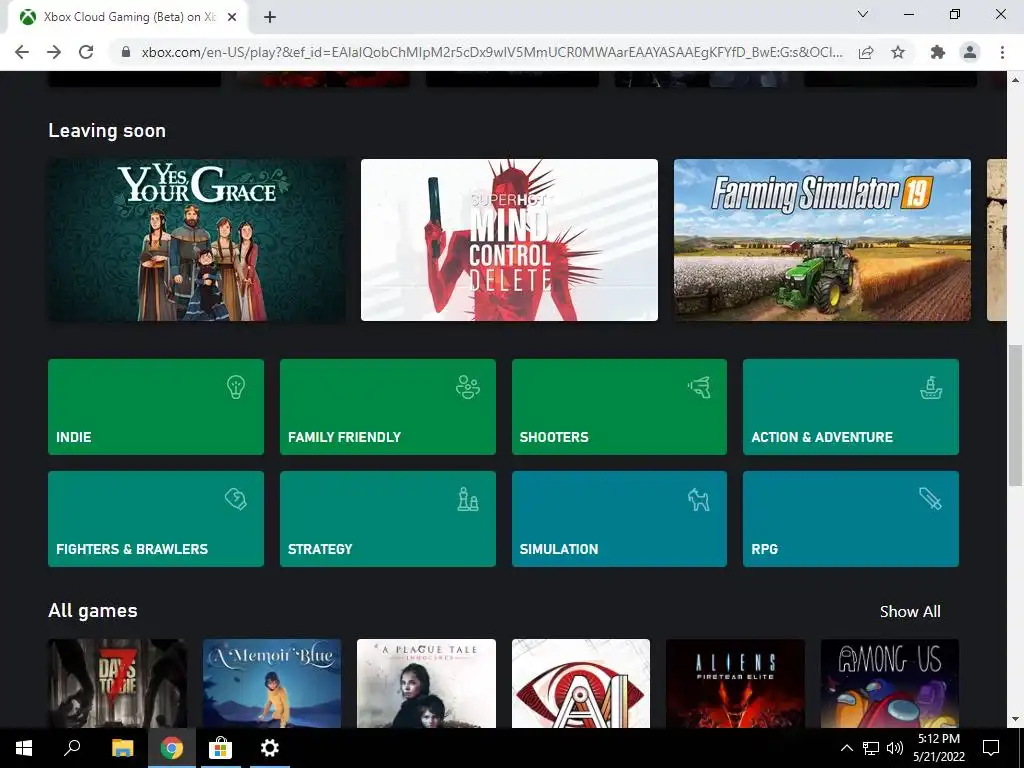Viewport: 1024px width, 768px height.
Task: Open the Chrome profile avatar
Action: point(970,52)
